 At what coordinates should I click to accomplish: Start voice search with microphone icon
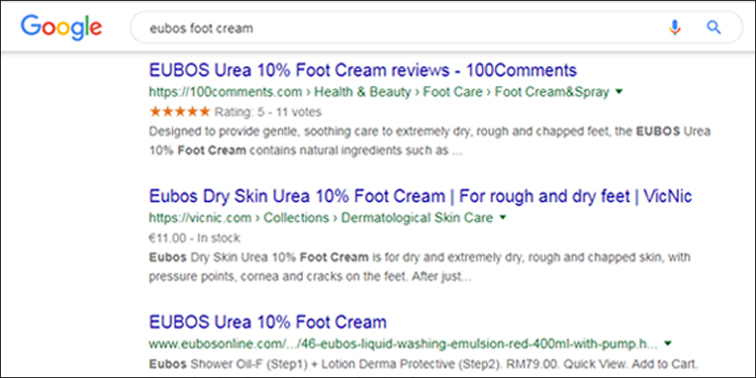click(675, 28)
